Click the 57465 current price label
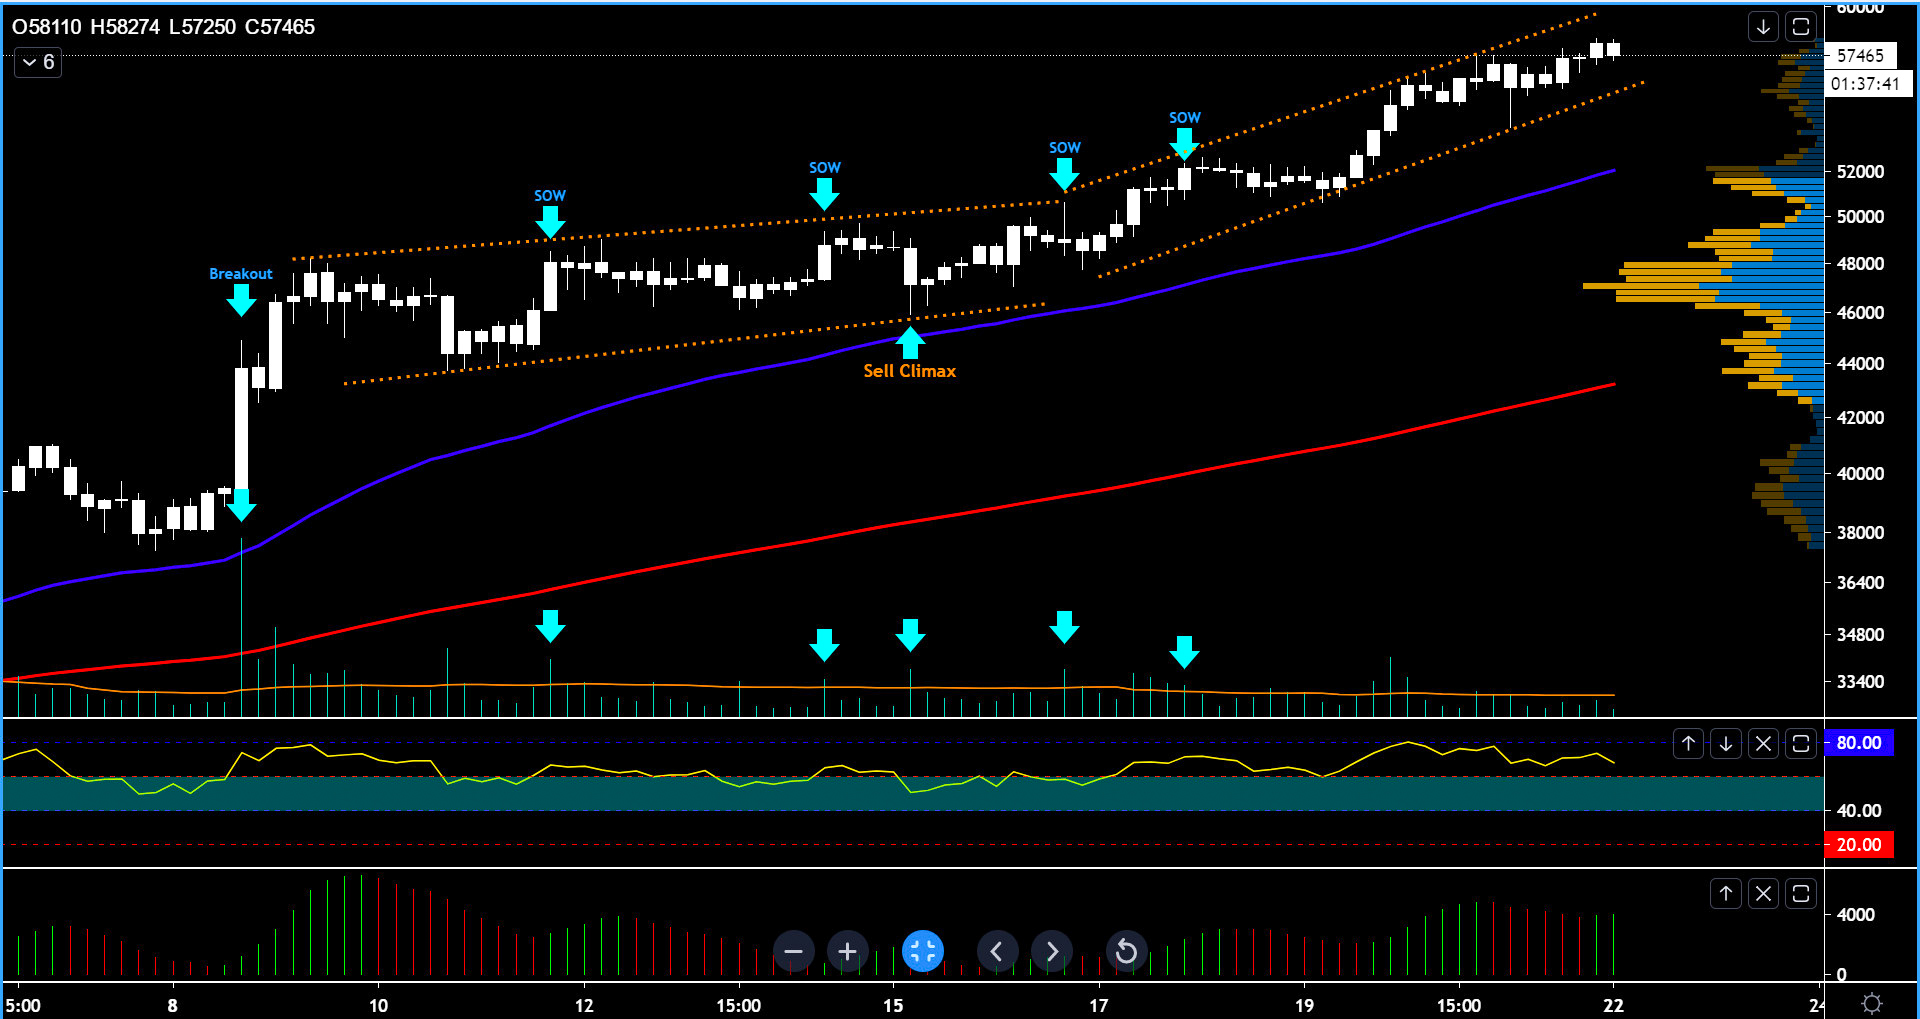The height and width of the screenshot is (1019, 1920). [1860, 56]
